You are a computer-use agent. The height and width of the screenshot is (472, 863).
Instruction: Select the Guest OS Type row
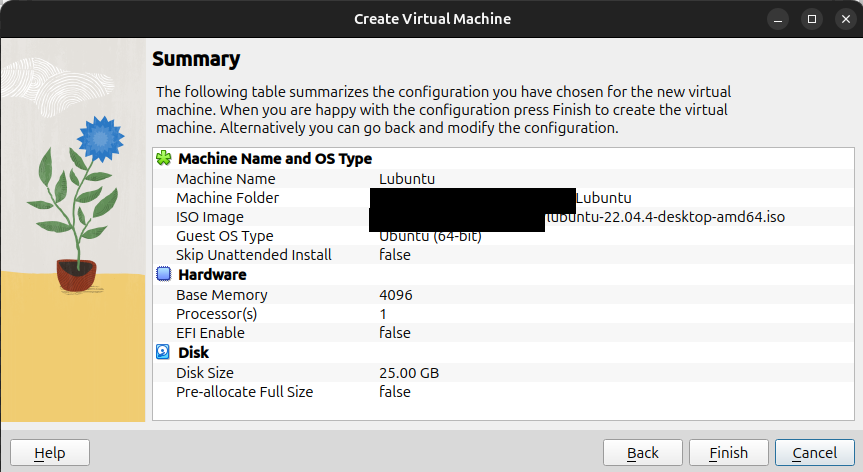point(224,236)
